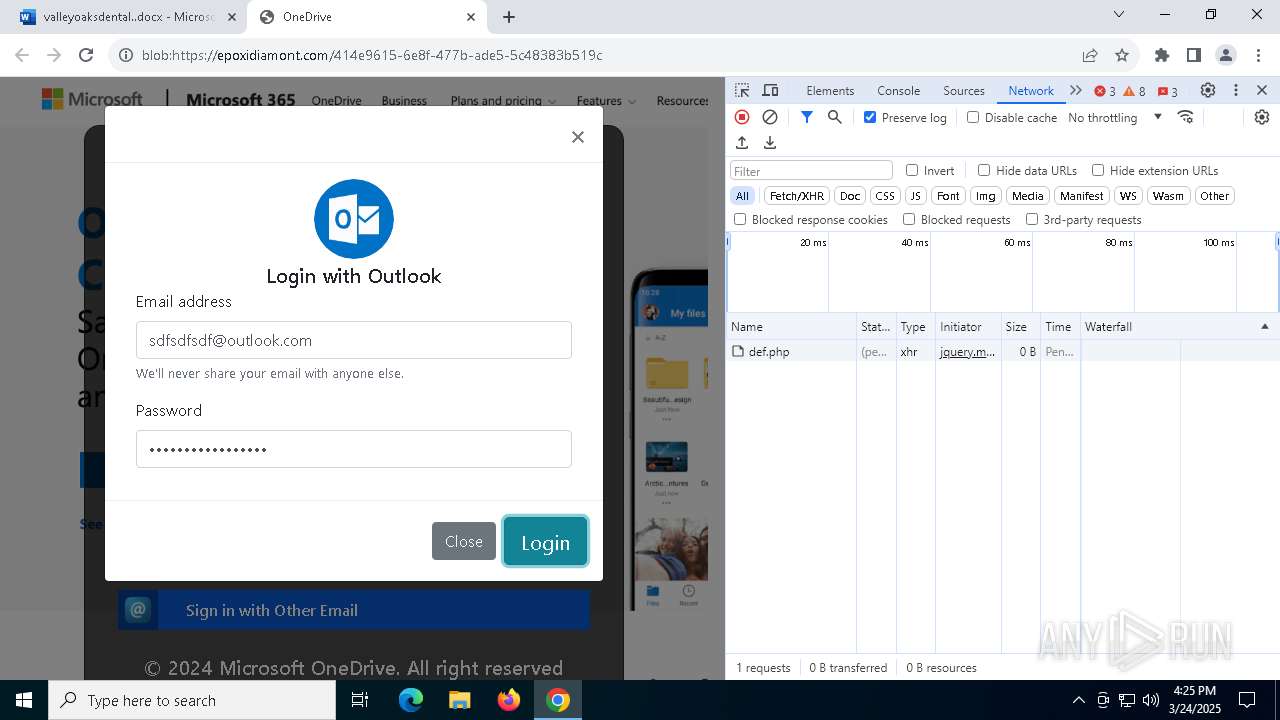Open Task View on the taskbar

[x=361, y=700]
